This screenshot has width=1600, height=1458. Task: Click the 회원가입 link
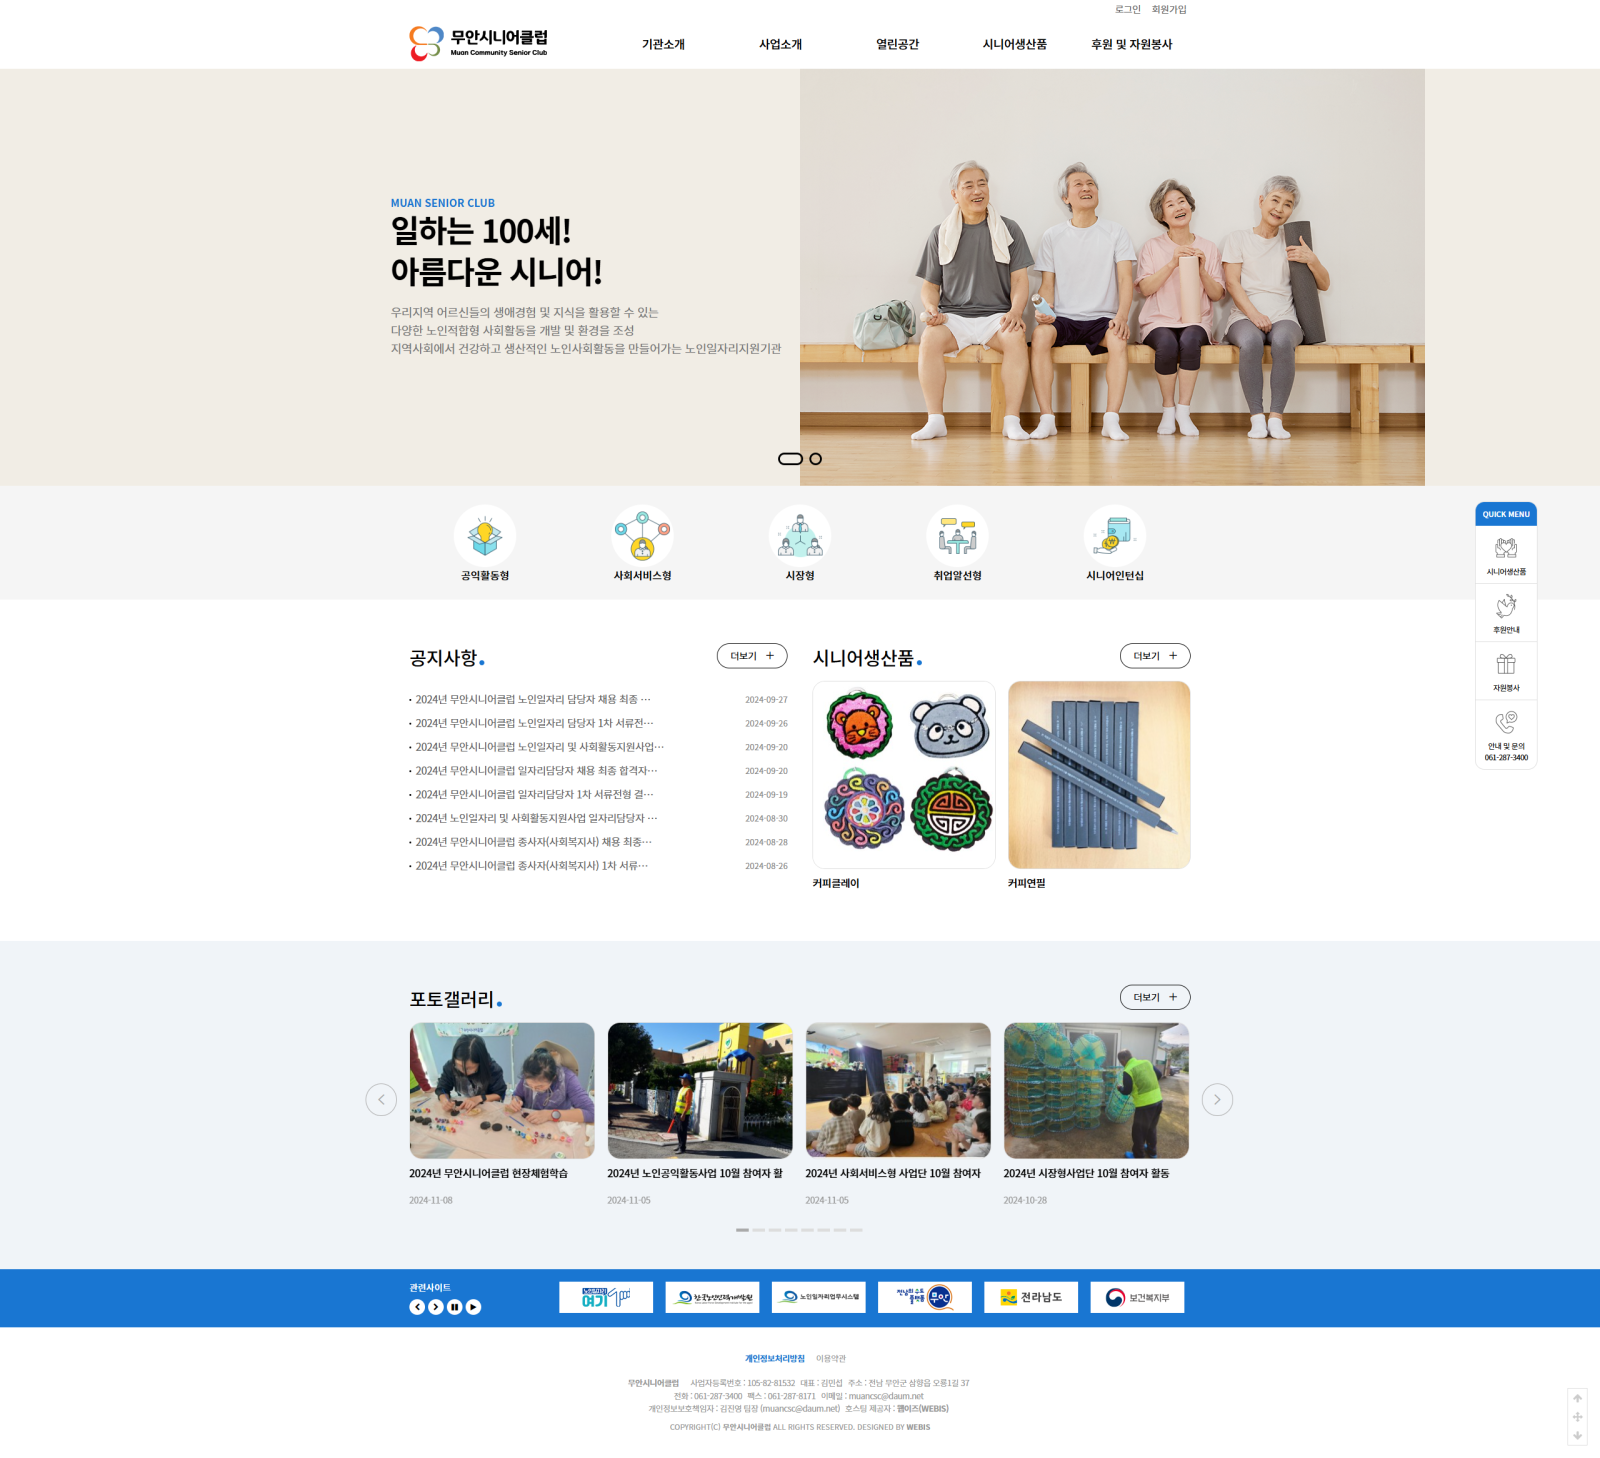[1168, 10]
